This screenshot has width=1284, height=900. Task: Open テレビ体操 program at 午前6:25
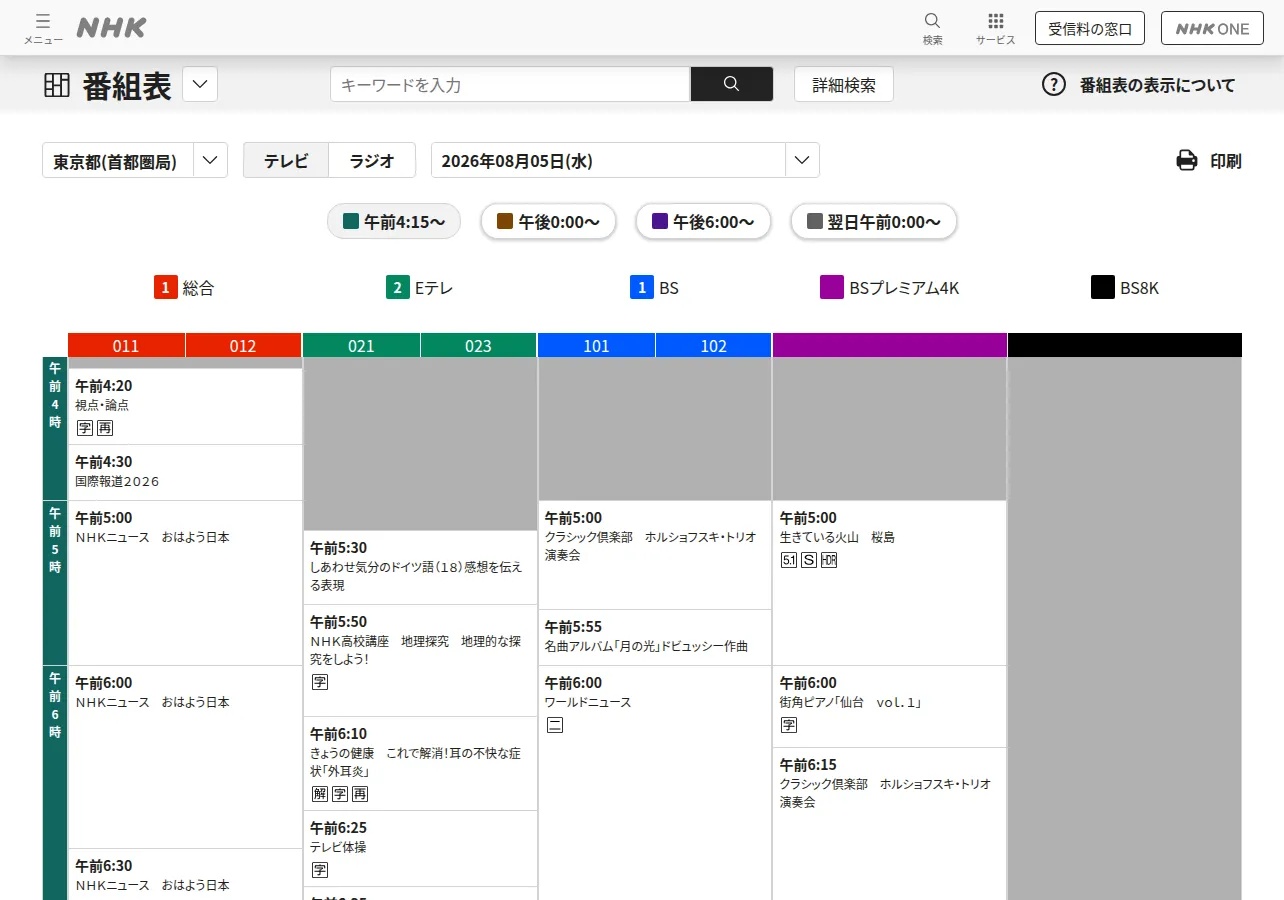[420, 849]
